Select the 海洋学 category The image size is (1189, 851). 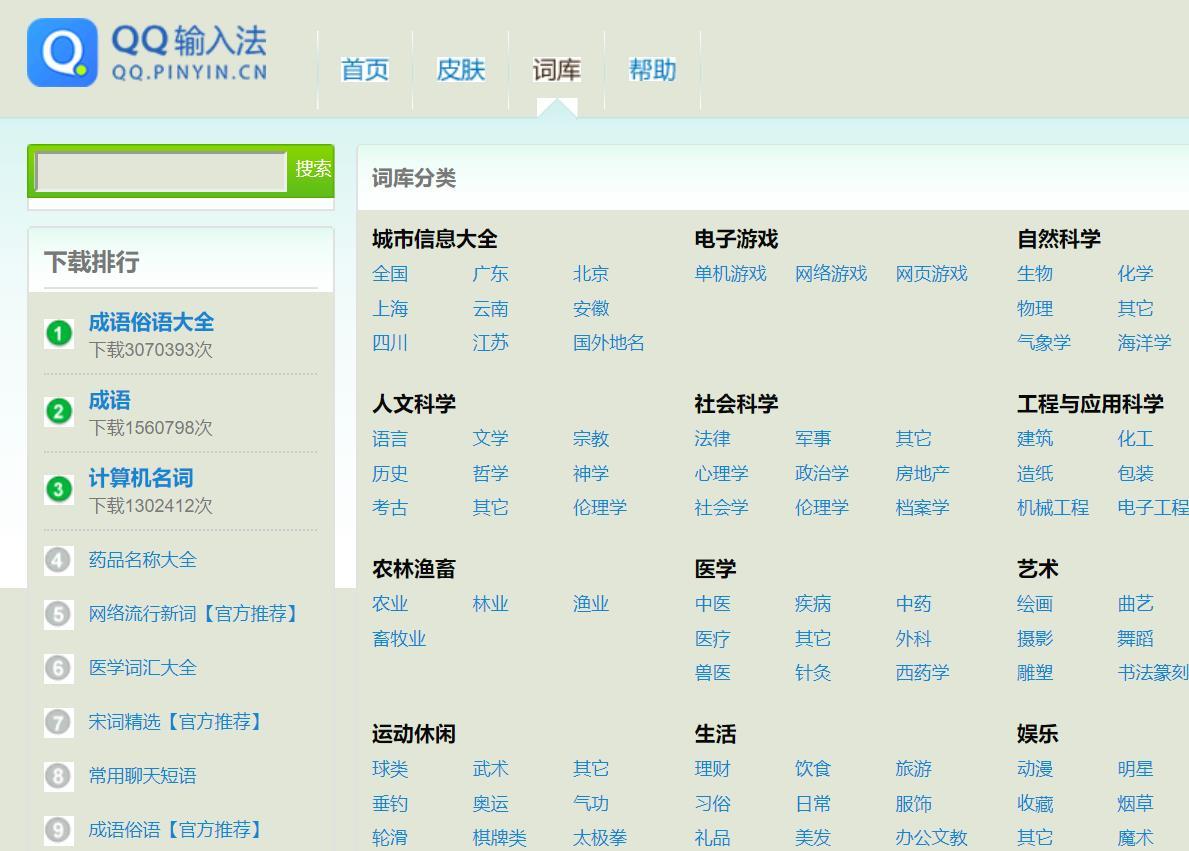click(x=1144, y=343)
